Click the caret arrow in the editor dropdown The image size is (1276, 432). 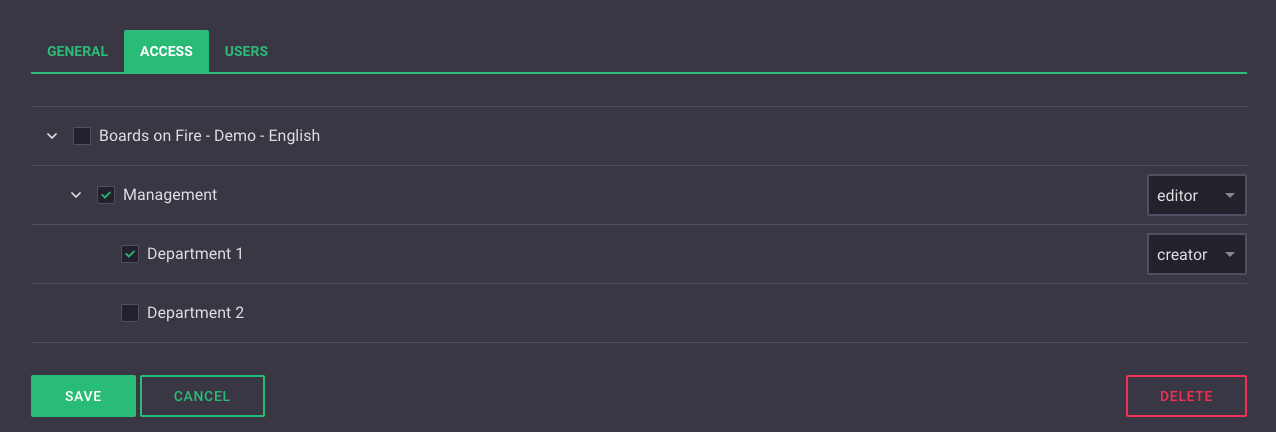(1230, 196)
